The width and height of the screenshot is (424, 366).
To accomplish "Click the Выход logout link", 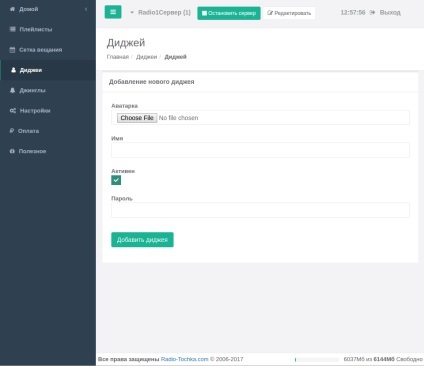I will point(390,13).
